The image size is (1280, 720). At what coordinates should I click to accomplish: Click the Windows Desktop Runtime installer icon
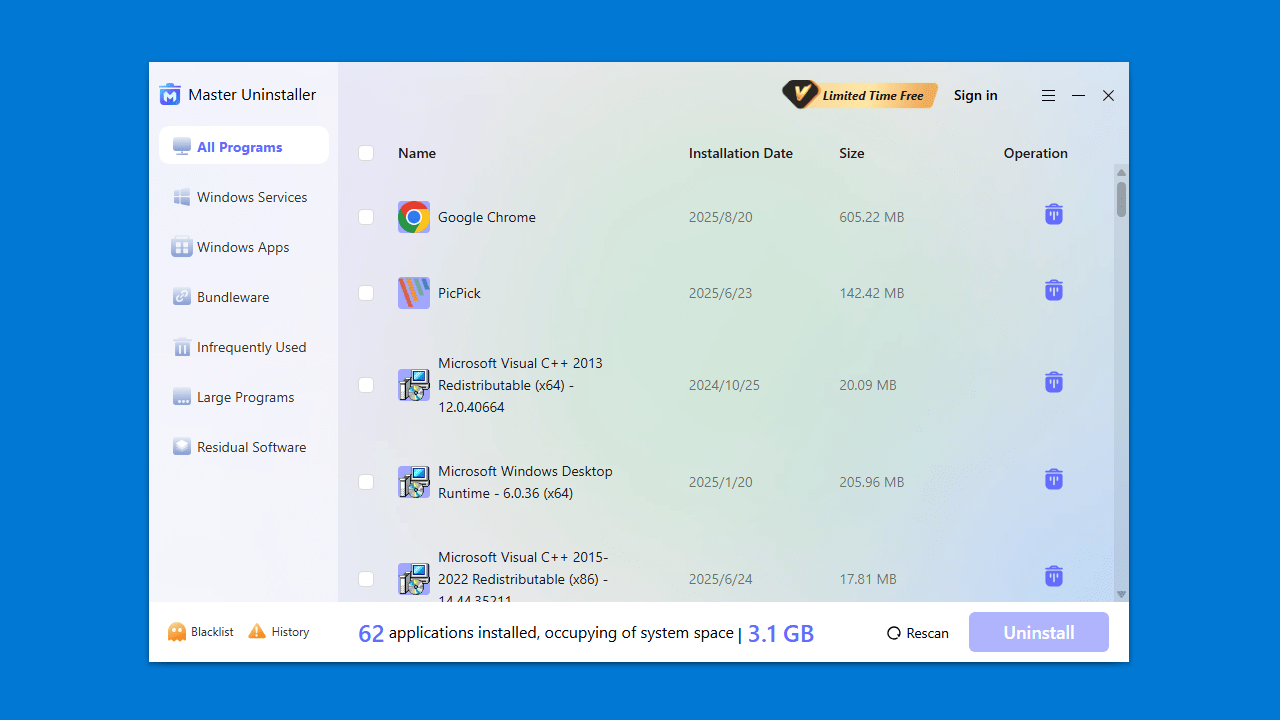414,482
